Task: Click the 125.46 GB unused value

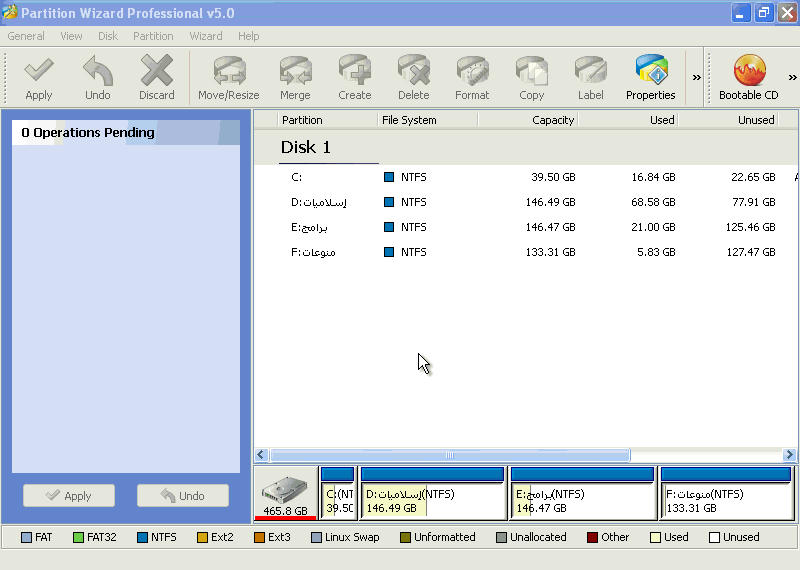Action: (750, 227)
